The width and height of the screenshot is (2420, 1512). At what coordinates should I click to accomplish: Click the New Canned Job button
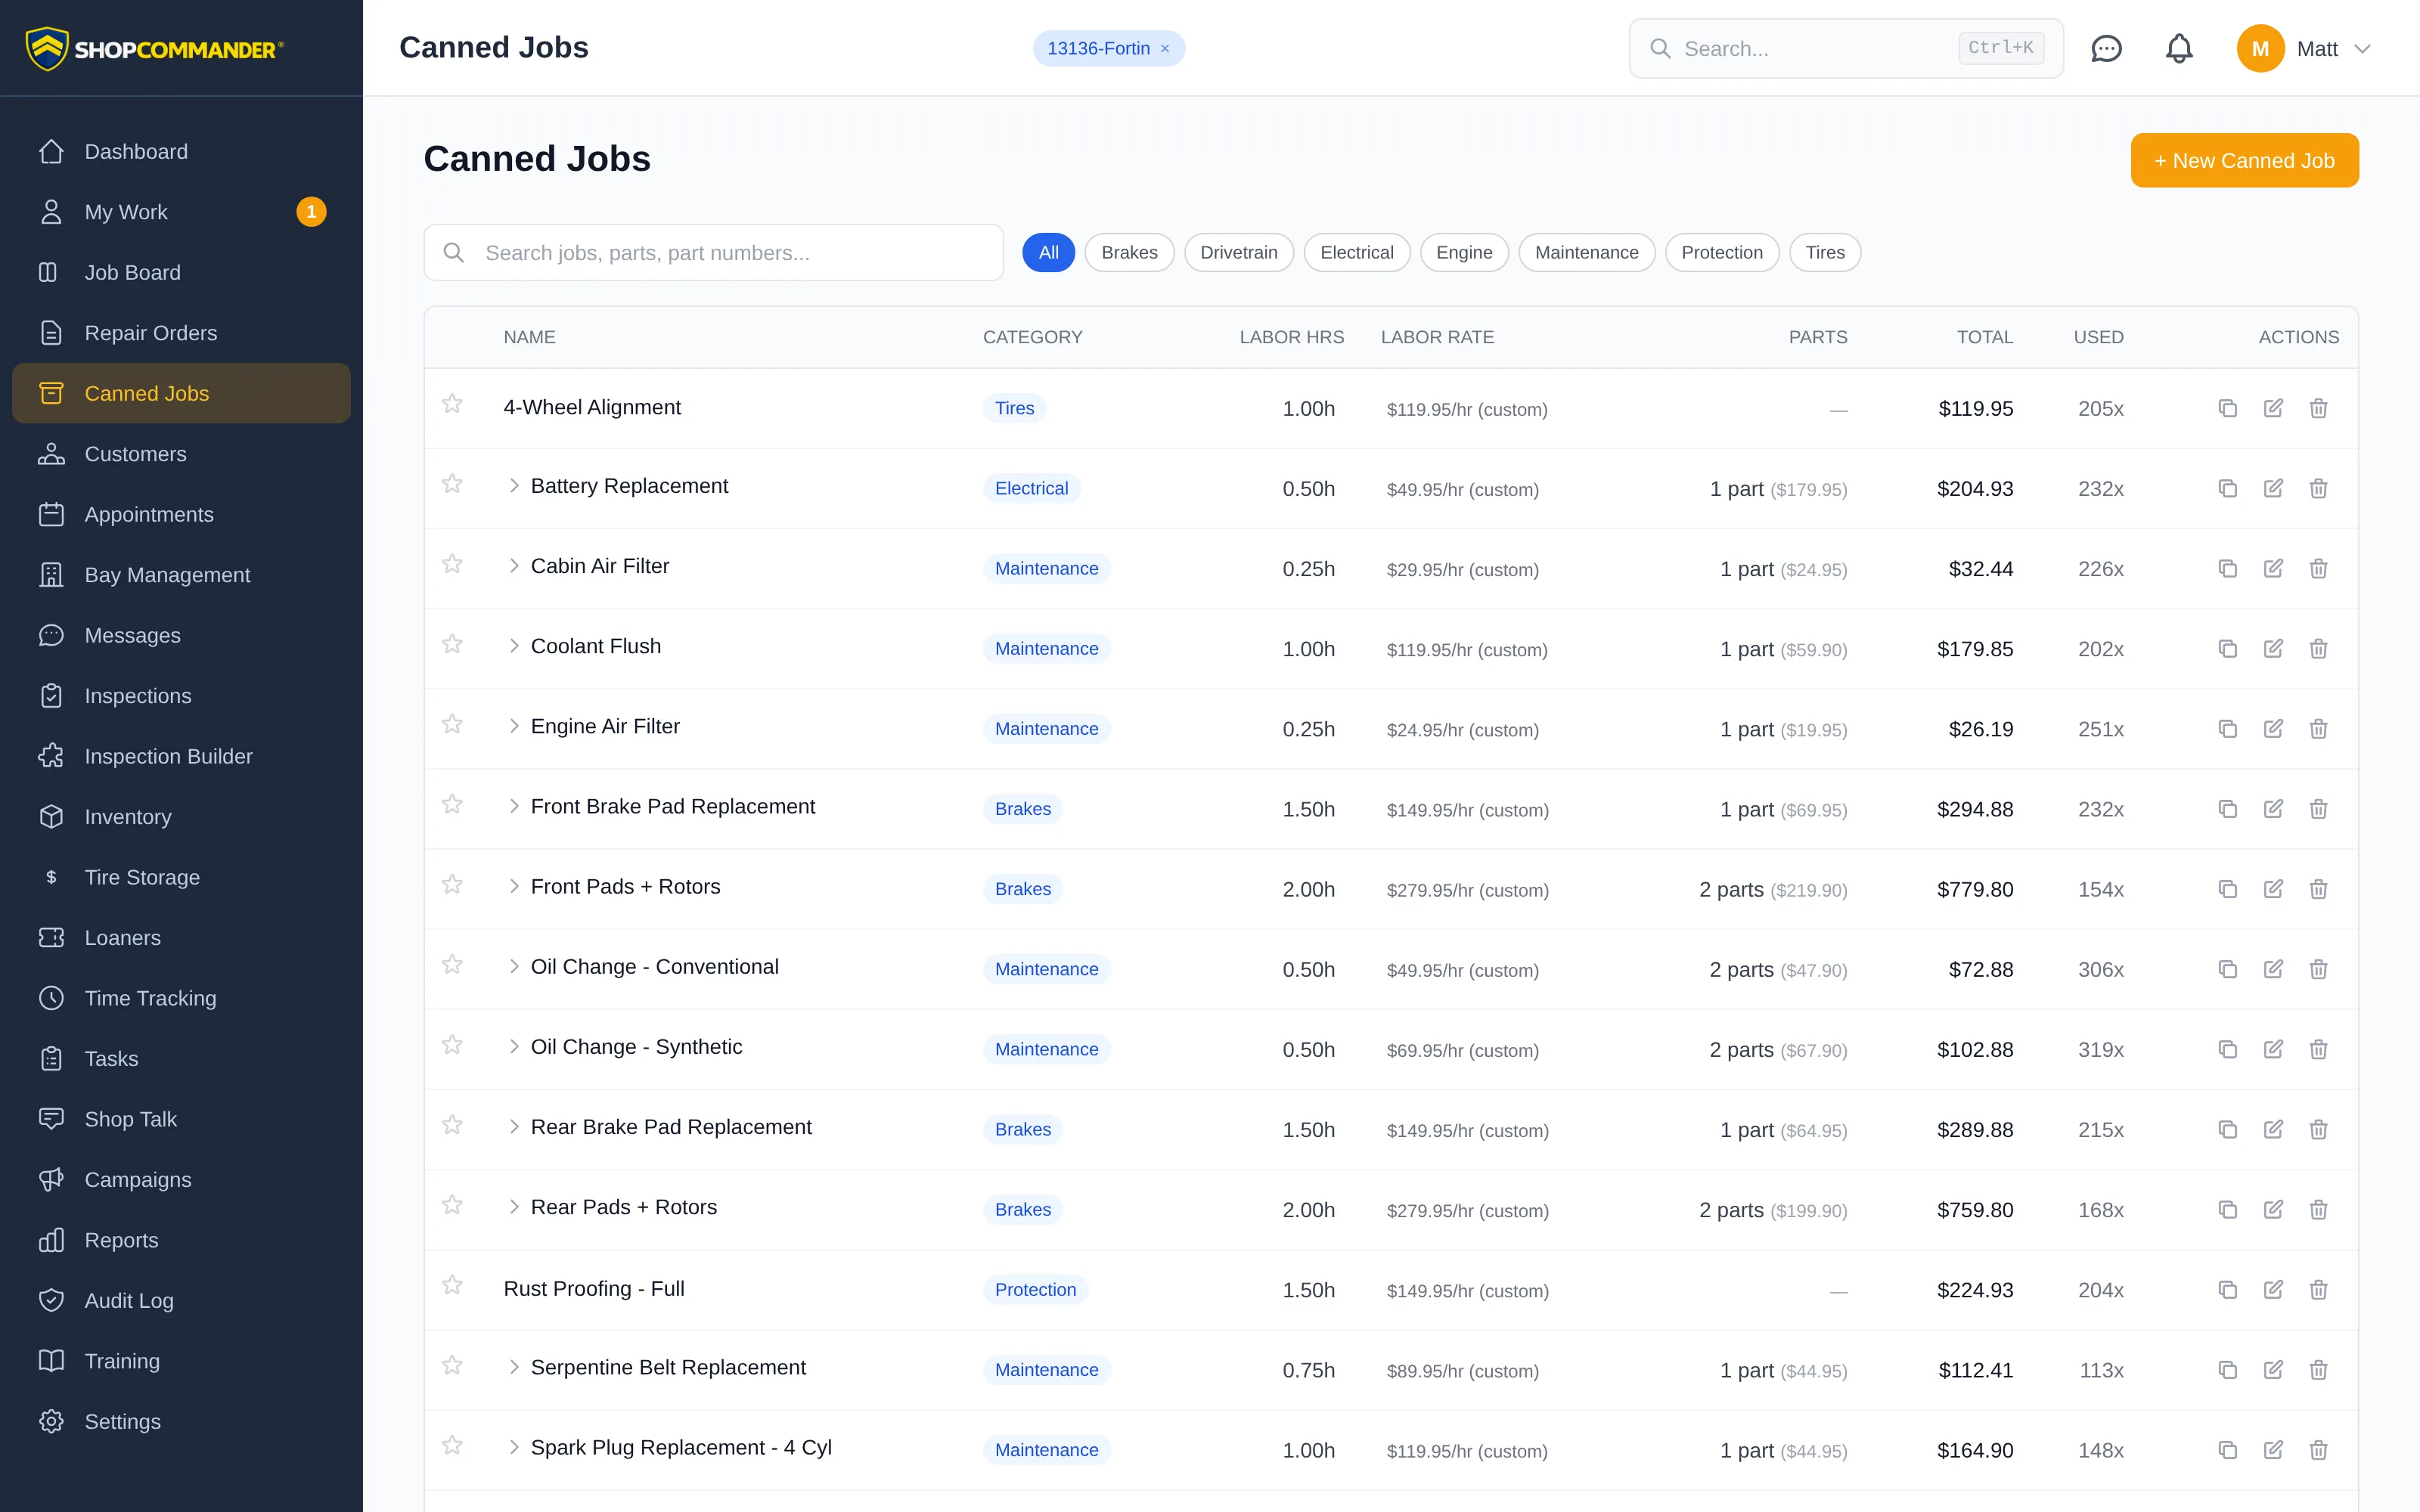pyautogui.click(x=2244, y=160)
